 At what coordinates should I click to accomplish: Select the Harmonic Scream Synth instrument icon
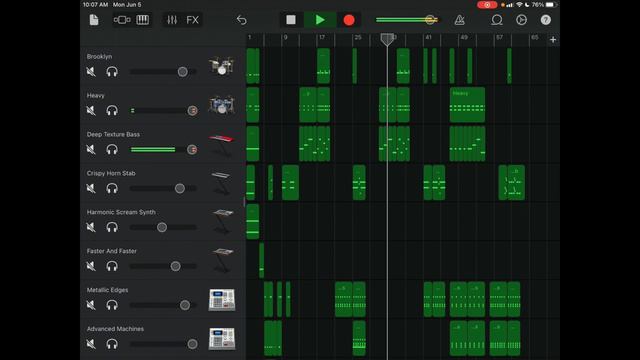pos(222,222)
